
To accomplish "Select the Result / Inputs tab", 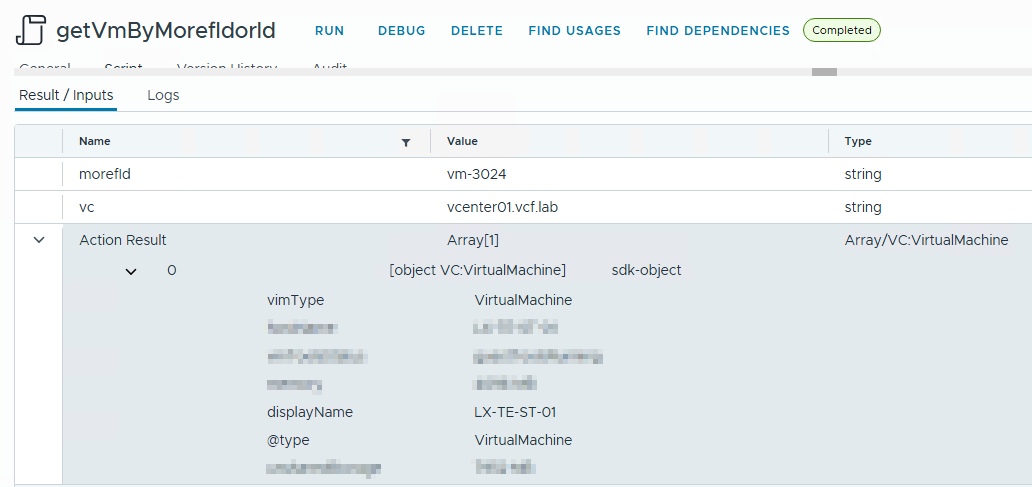I will (66, 95).
